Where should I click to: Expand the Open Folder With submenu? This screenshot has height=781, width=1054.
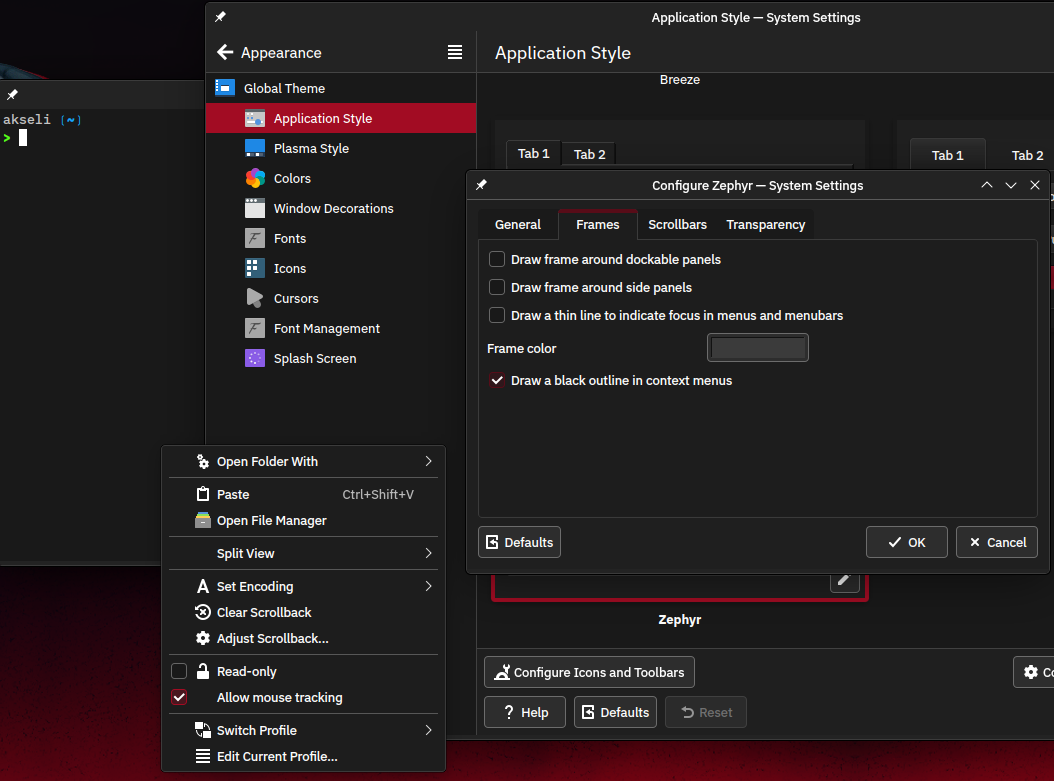(x=428, y=461)
